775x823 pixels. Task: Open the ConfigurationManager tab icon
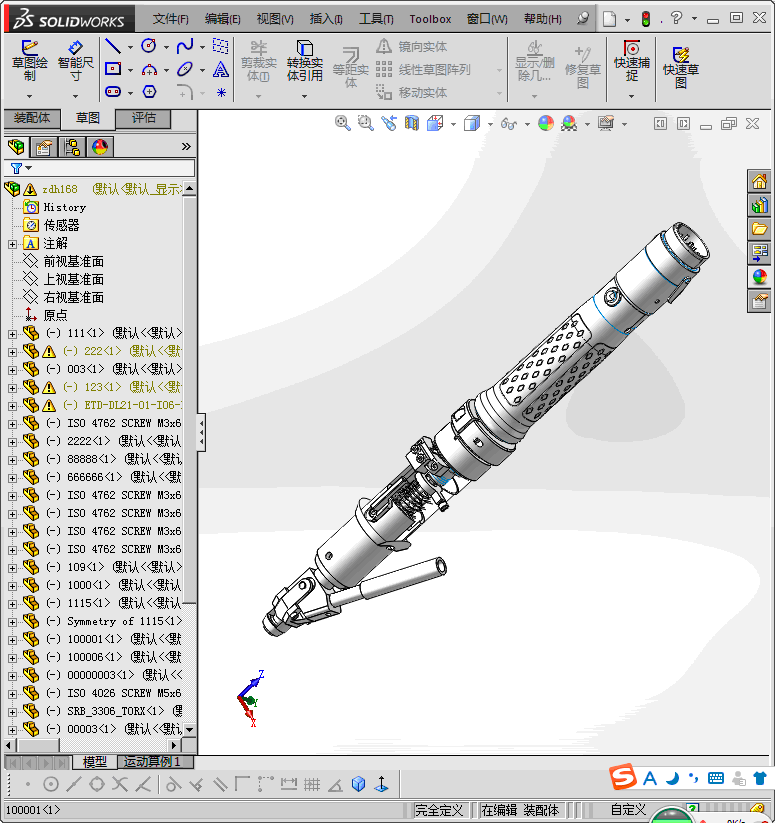[x=72, y=147]
